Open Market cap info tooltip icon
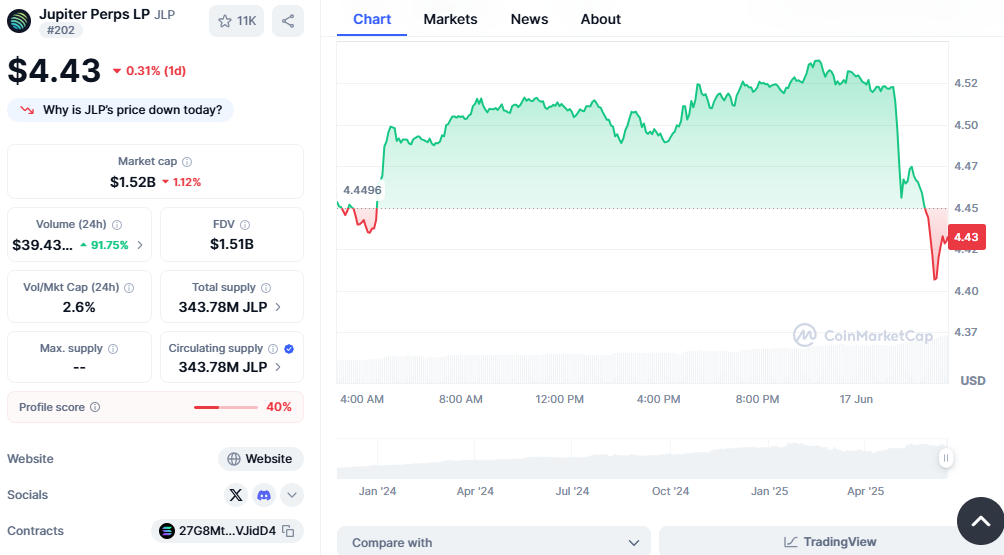Viewport: 1004px width, 555px height. tap(187, 162)
